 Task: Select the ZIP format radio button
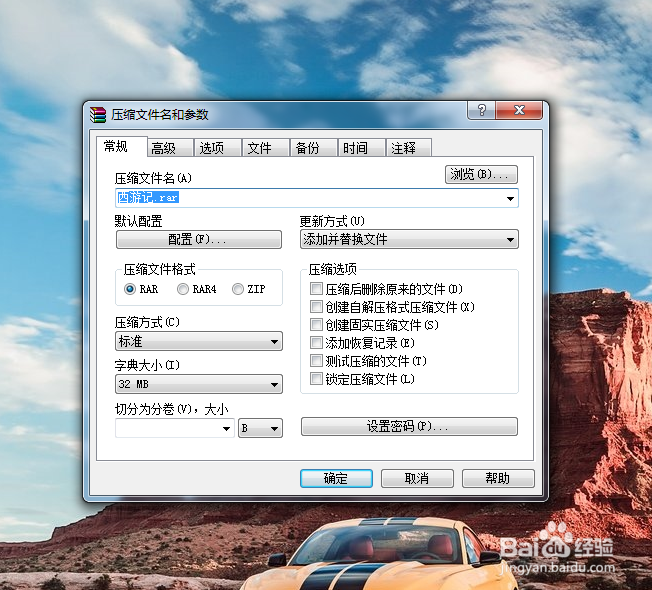tap(238, 289)
